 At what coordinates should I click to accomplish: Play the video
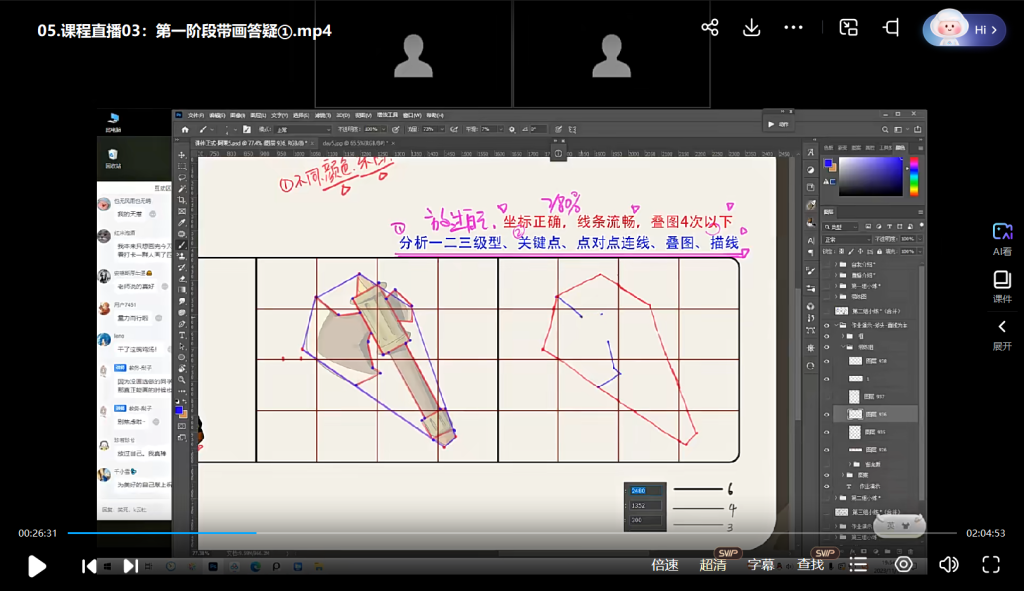pyautogui.click(x=36, y=565)
